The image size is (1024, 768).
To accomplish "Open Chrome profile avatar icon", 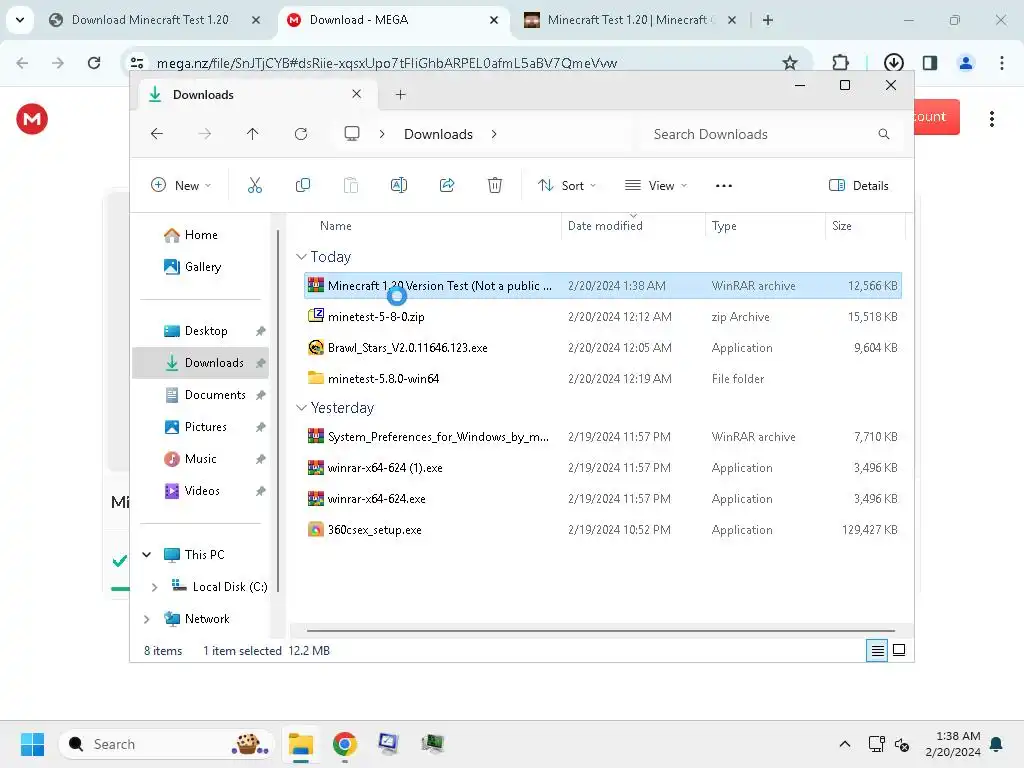I will coord(966,63).
